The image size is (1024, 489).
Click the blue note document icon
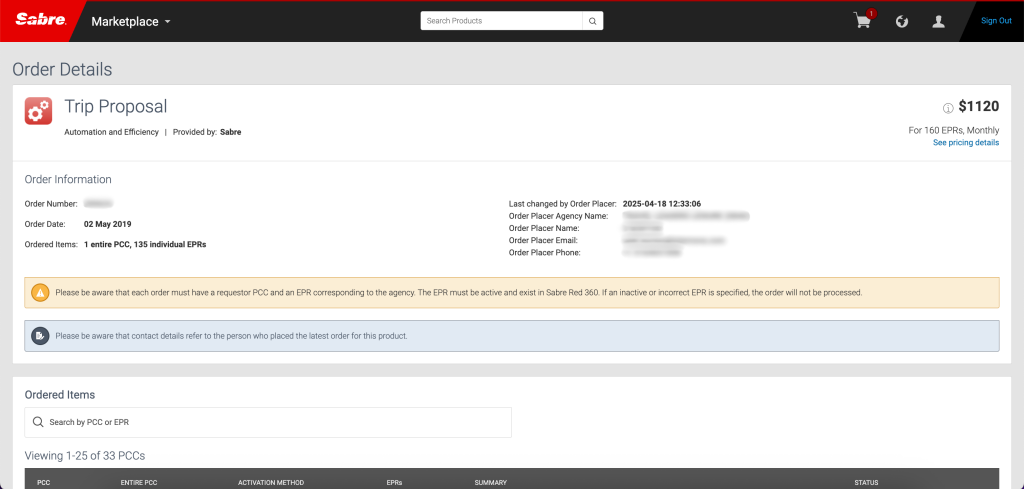click(40, 336)
